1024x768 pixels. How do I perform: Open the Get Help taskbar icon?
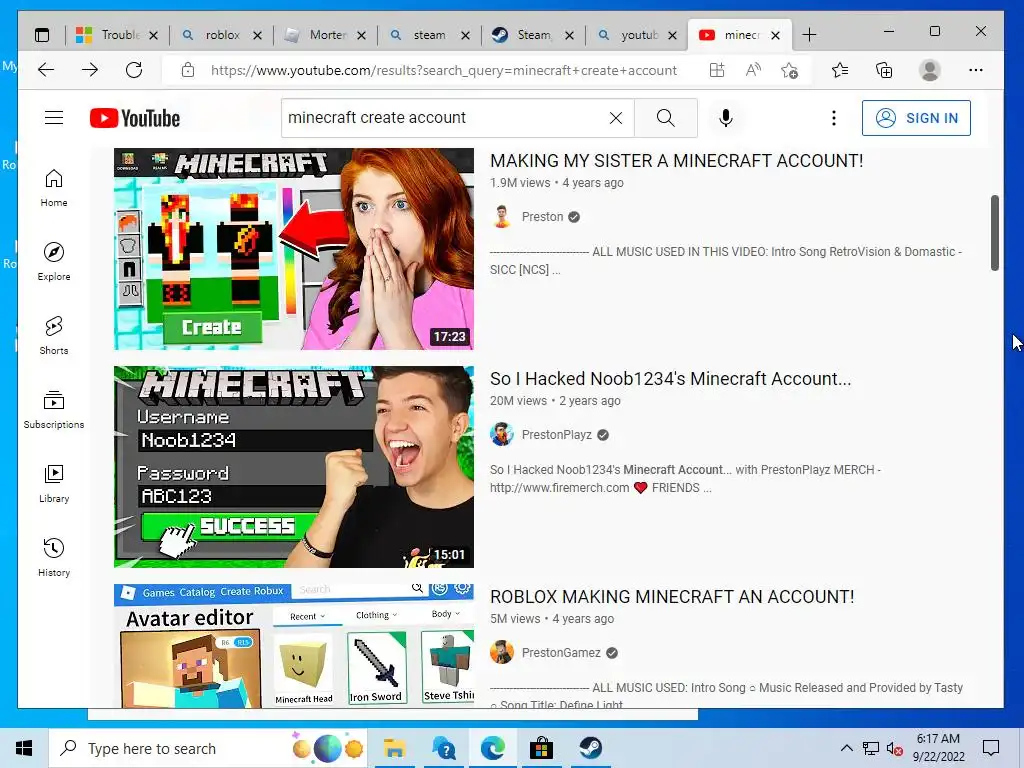(444, 748)
